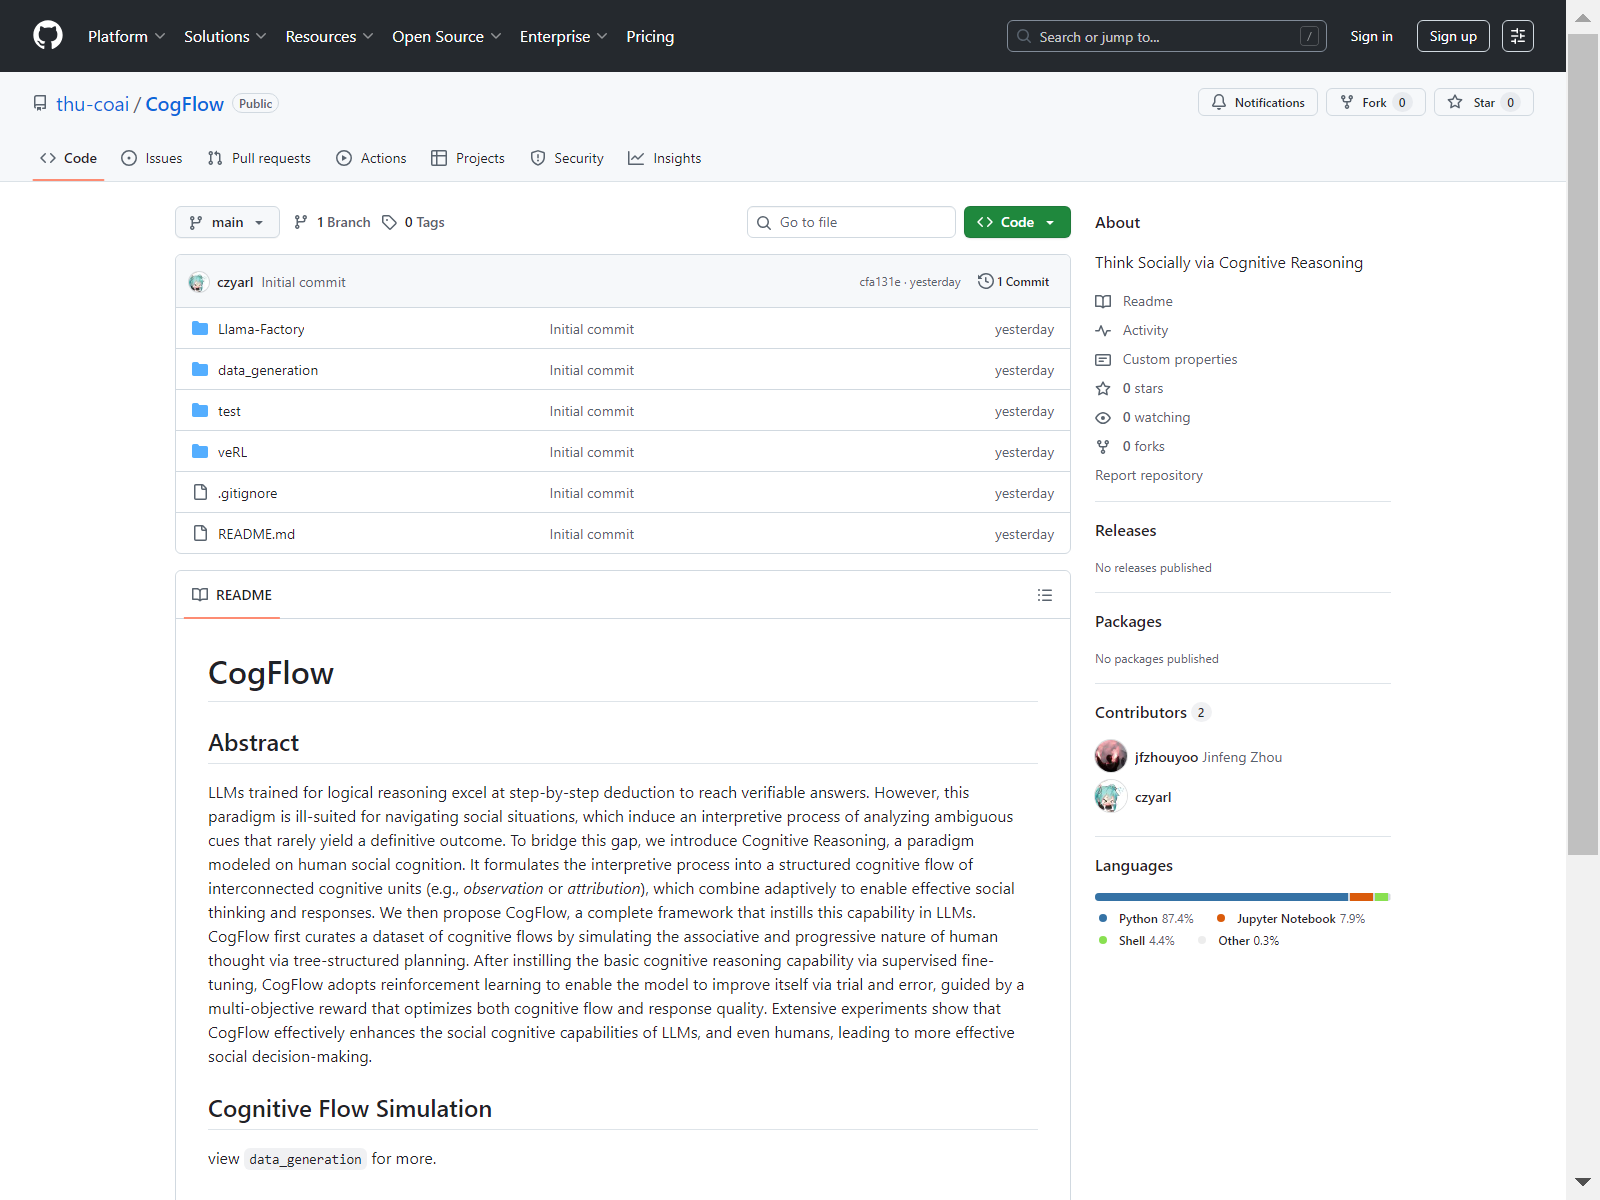Click the magnifier icon in Go to file
Viewport: 1600px width, 1200px height.
764,222
